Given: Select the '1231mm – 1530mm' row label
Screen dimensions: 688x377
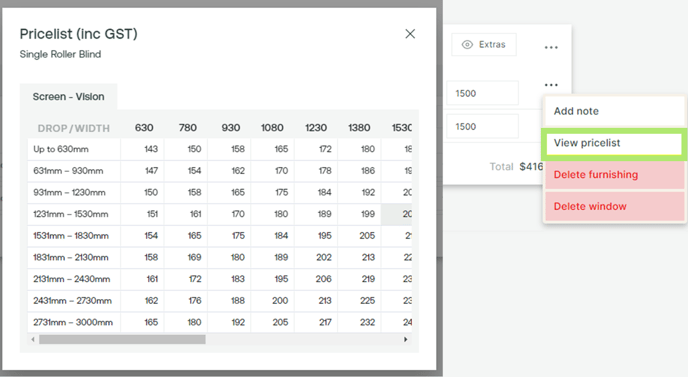Looking at the screenshot, I should (x=71, y=214).
